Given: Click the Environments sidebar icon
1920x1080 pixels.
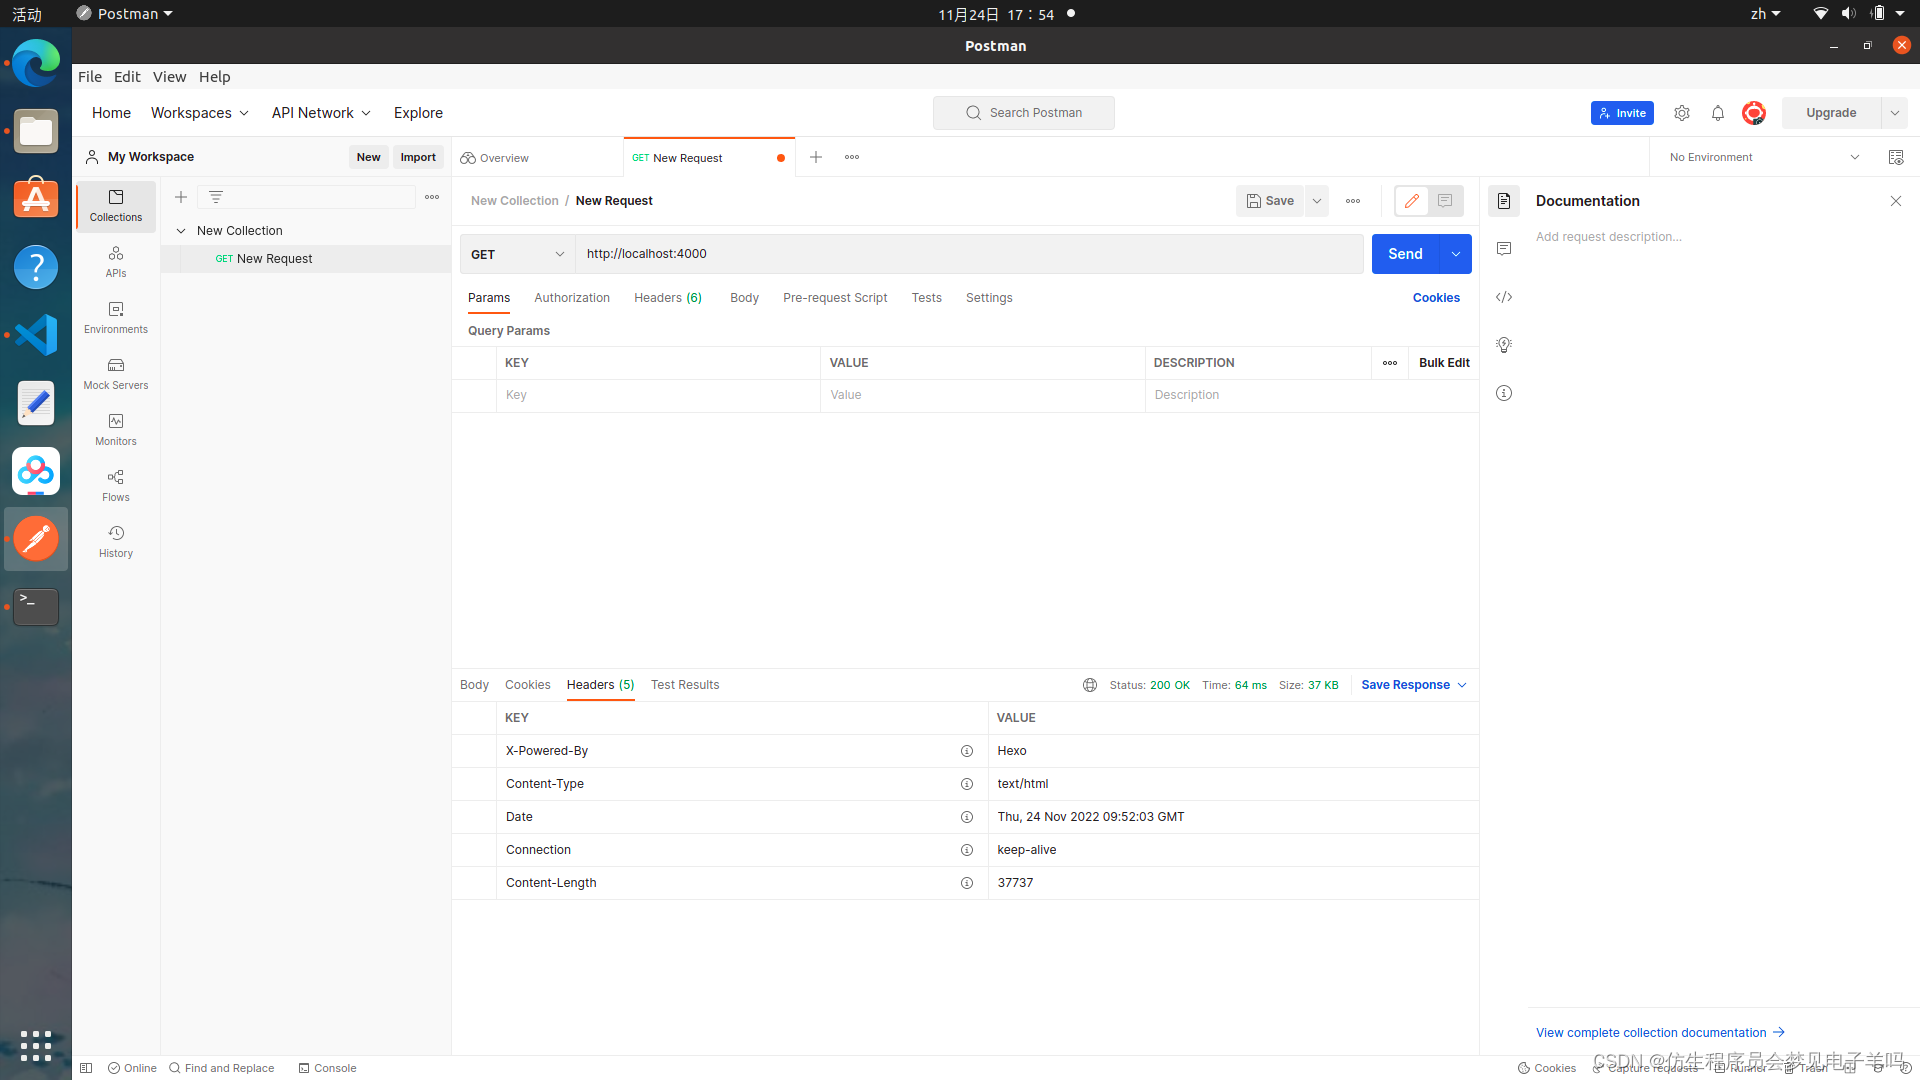Looking at the screenshot, I should pyautogui.click(x=115, y=316).
